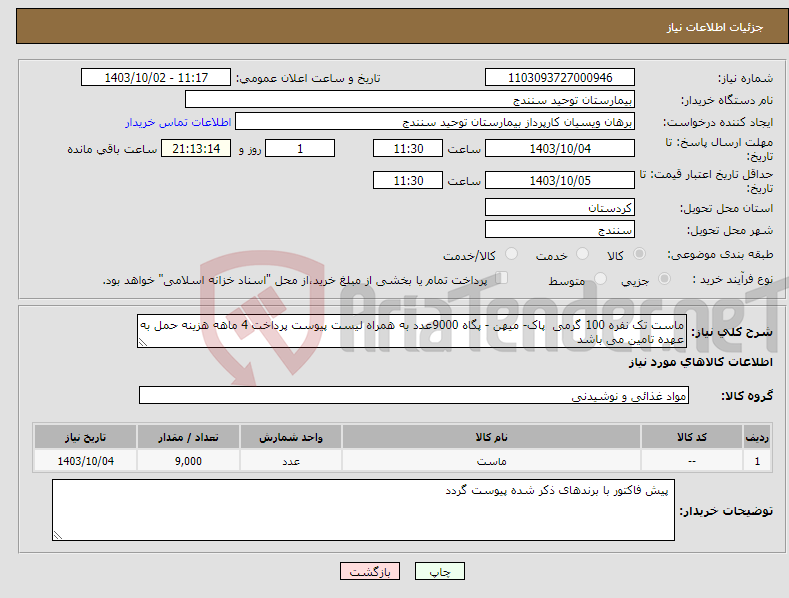Select the کالا/خدمت radio button
The image size is (789, 598).
pos(511,254)
